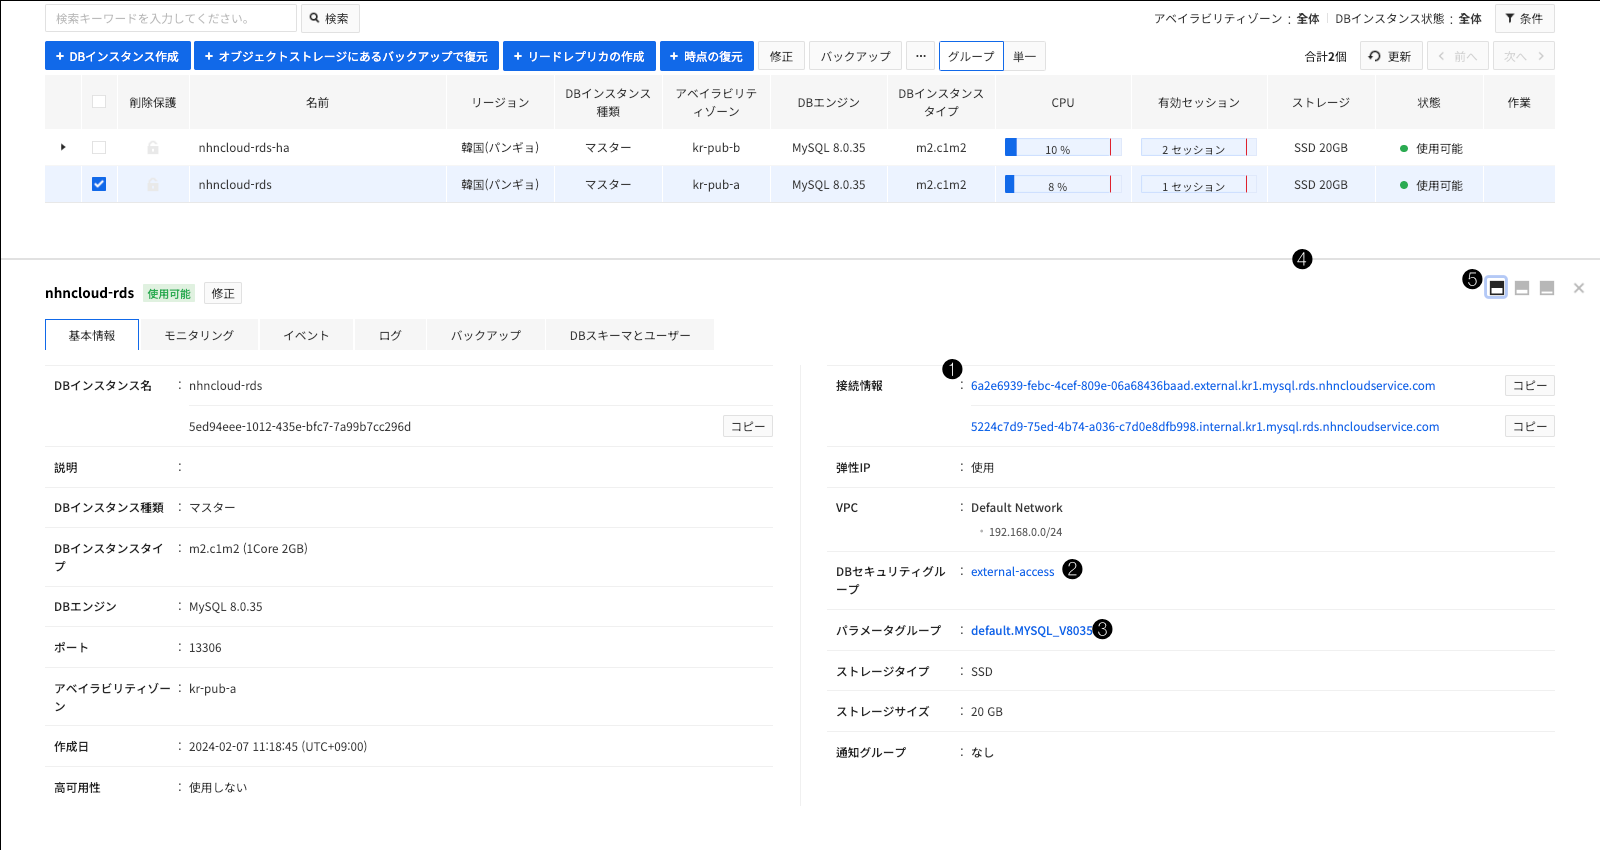Click the DBエンジン column header
The height and width of the screenshot is (850, 1600).
(x=829, y=102)
